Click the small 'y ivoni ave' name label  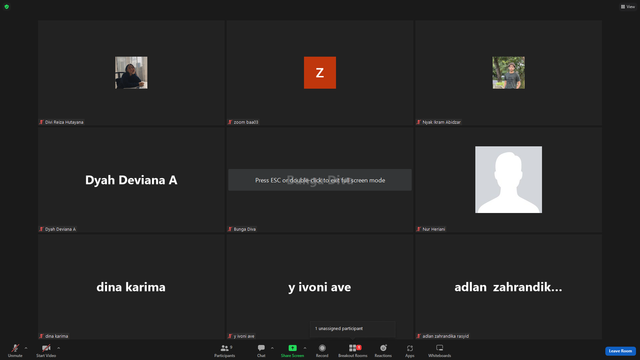[241, 336]
